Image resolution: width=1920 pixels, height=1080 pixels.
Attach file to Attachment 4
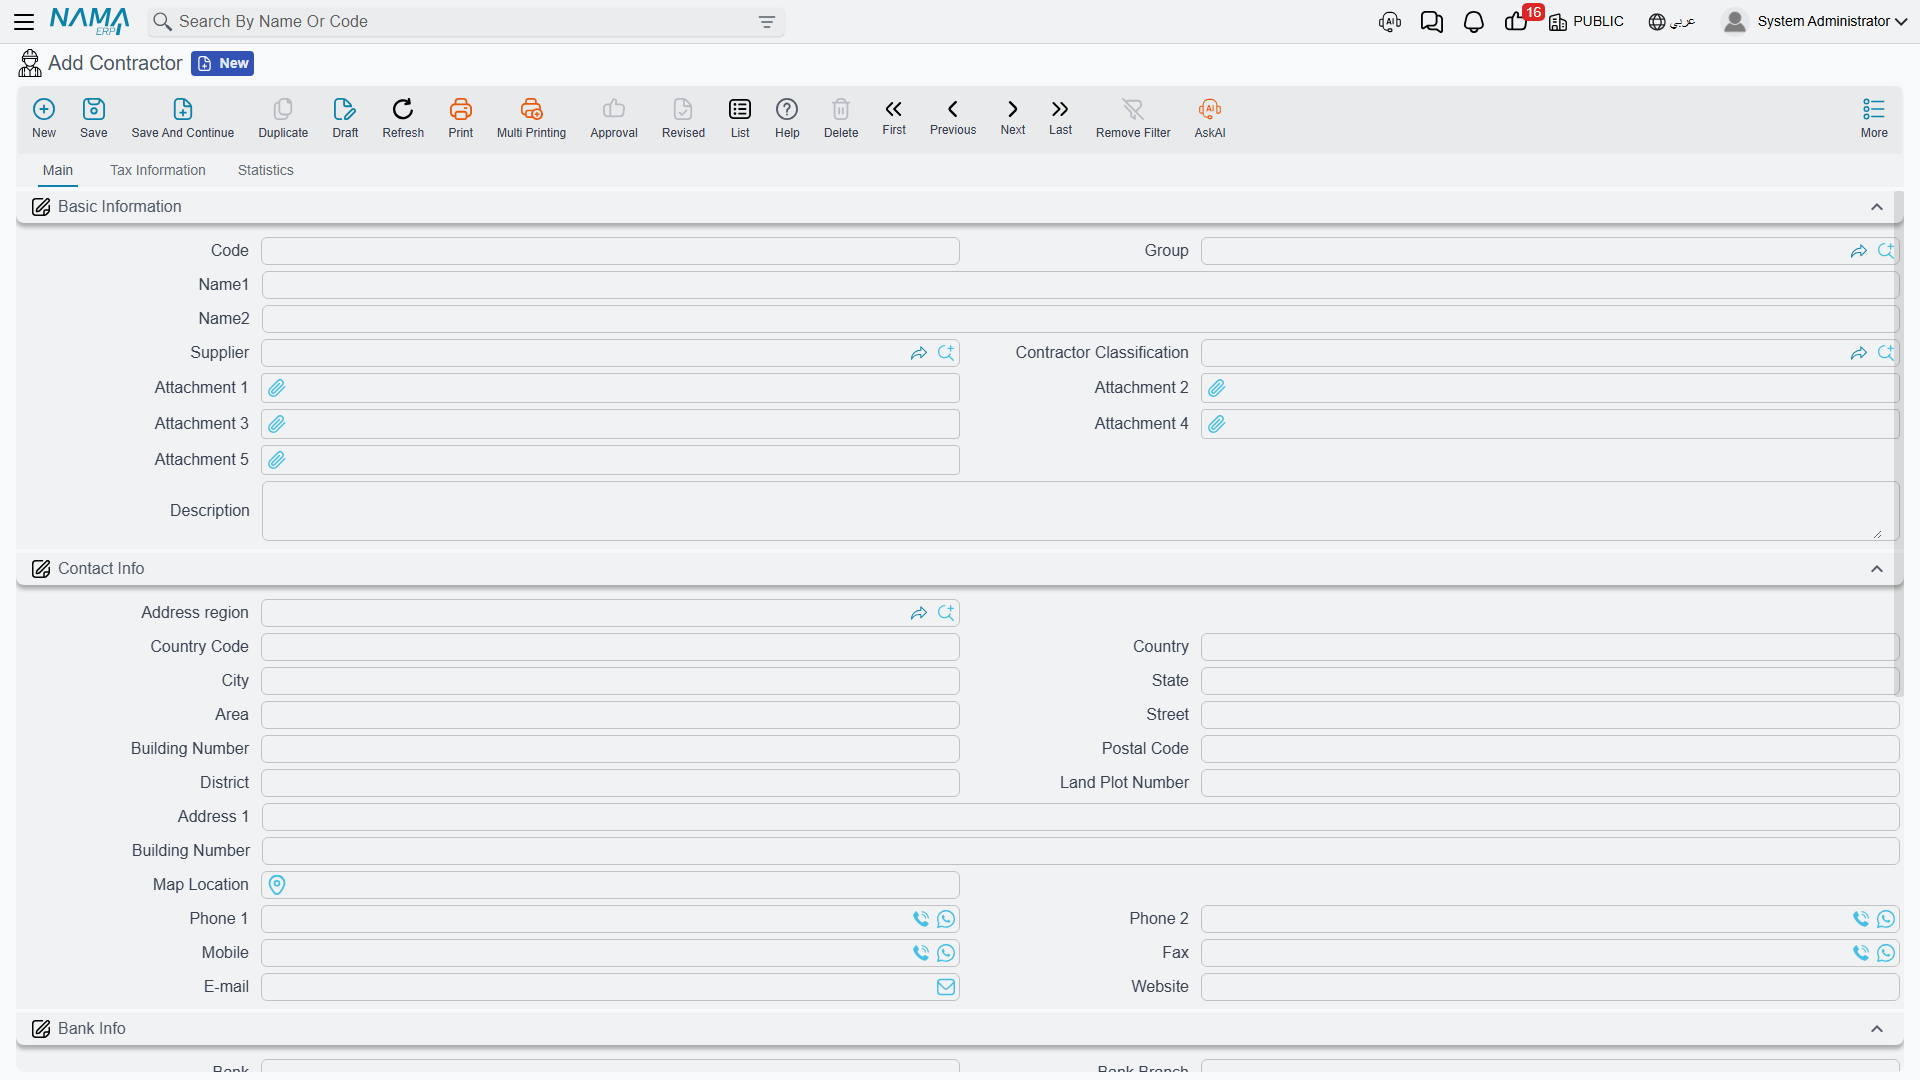pos(1217,424)
